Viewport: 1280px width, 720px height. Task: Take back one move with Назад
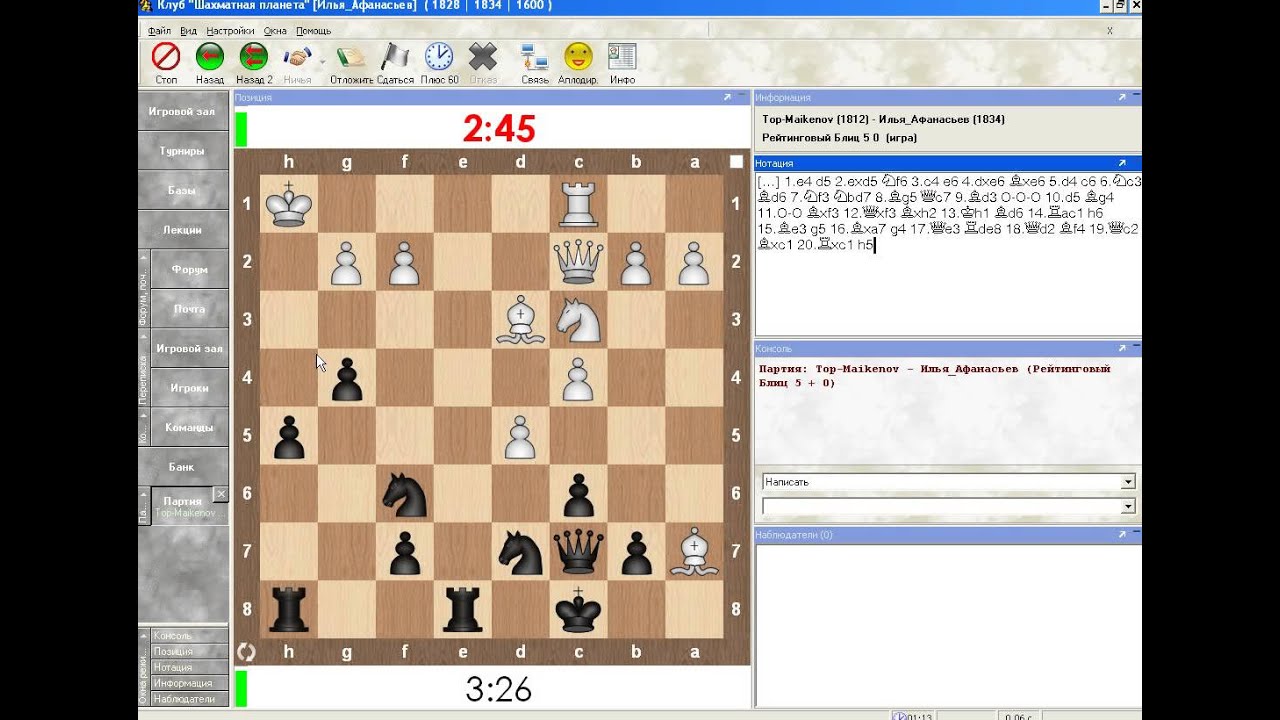[x=210, y=56]
